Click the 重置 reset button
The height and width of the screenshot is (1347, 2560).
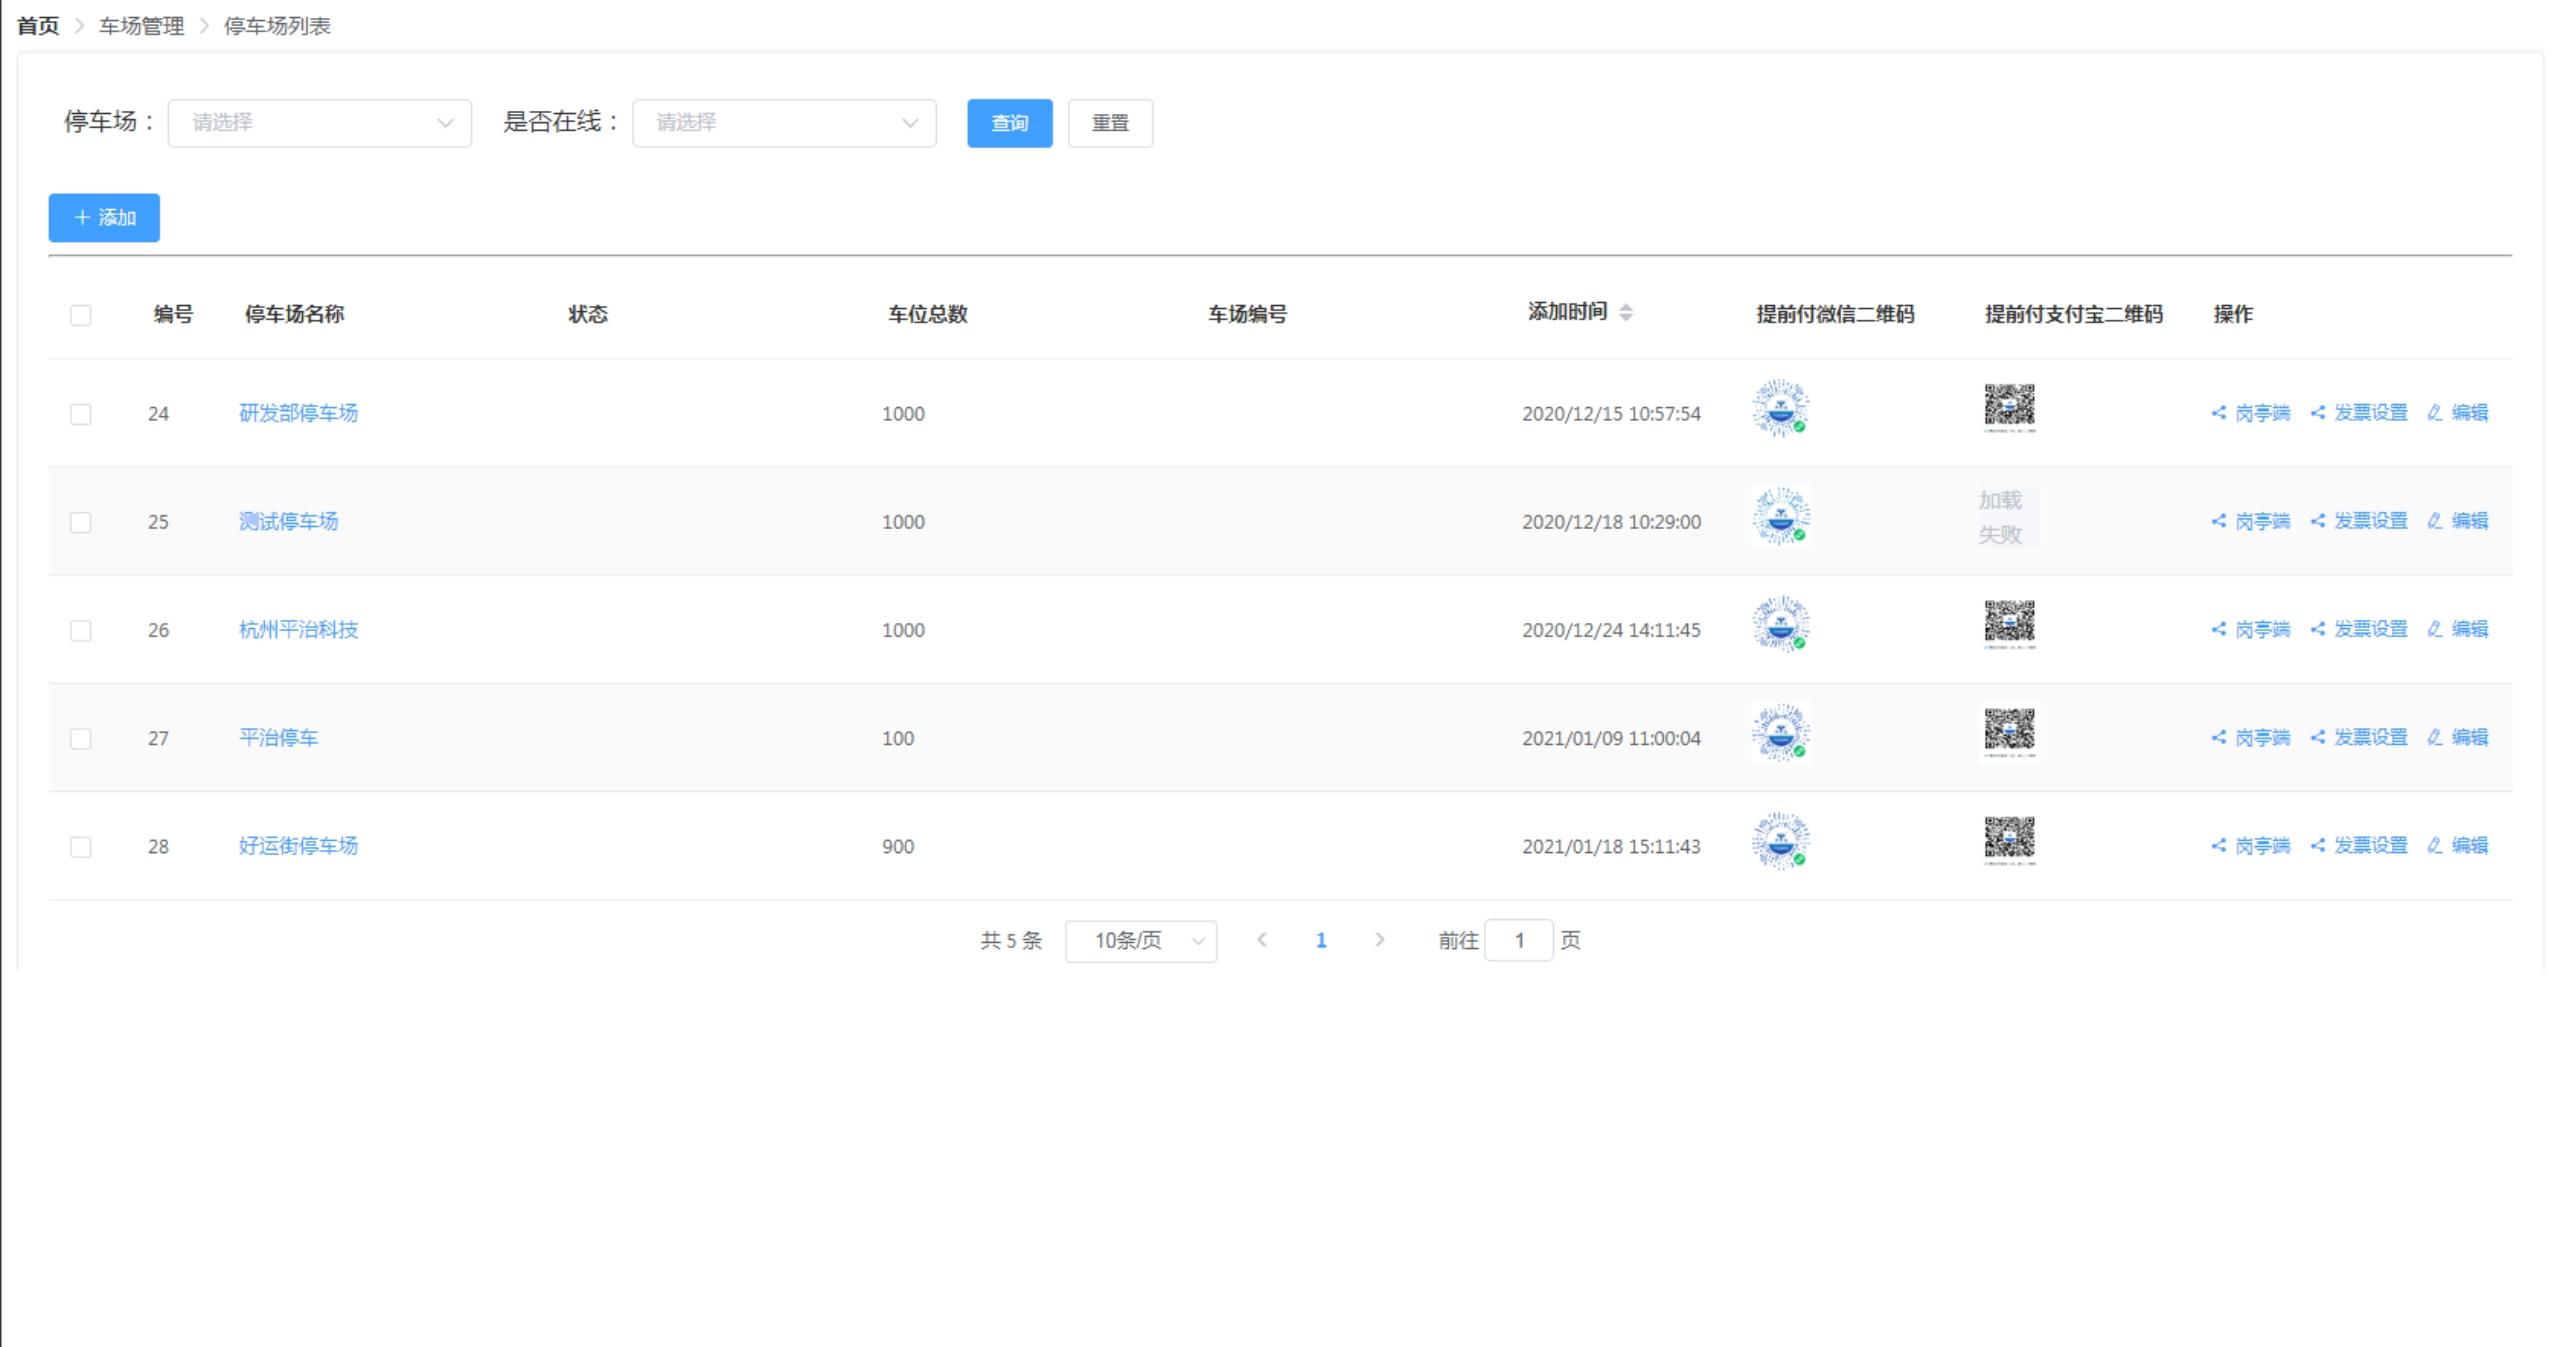pos(1110,123)
